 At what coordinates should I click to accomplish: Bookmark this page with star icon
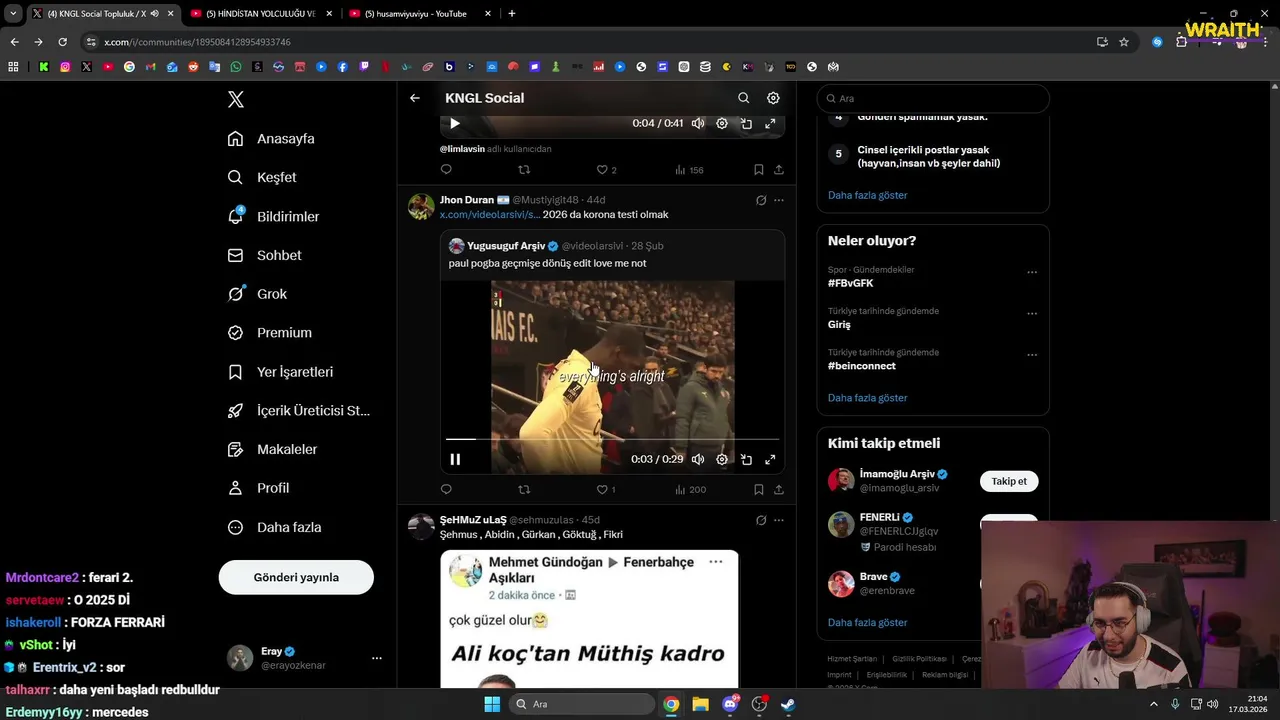(1124, 42)
